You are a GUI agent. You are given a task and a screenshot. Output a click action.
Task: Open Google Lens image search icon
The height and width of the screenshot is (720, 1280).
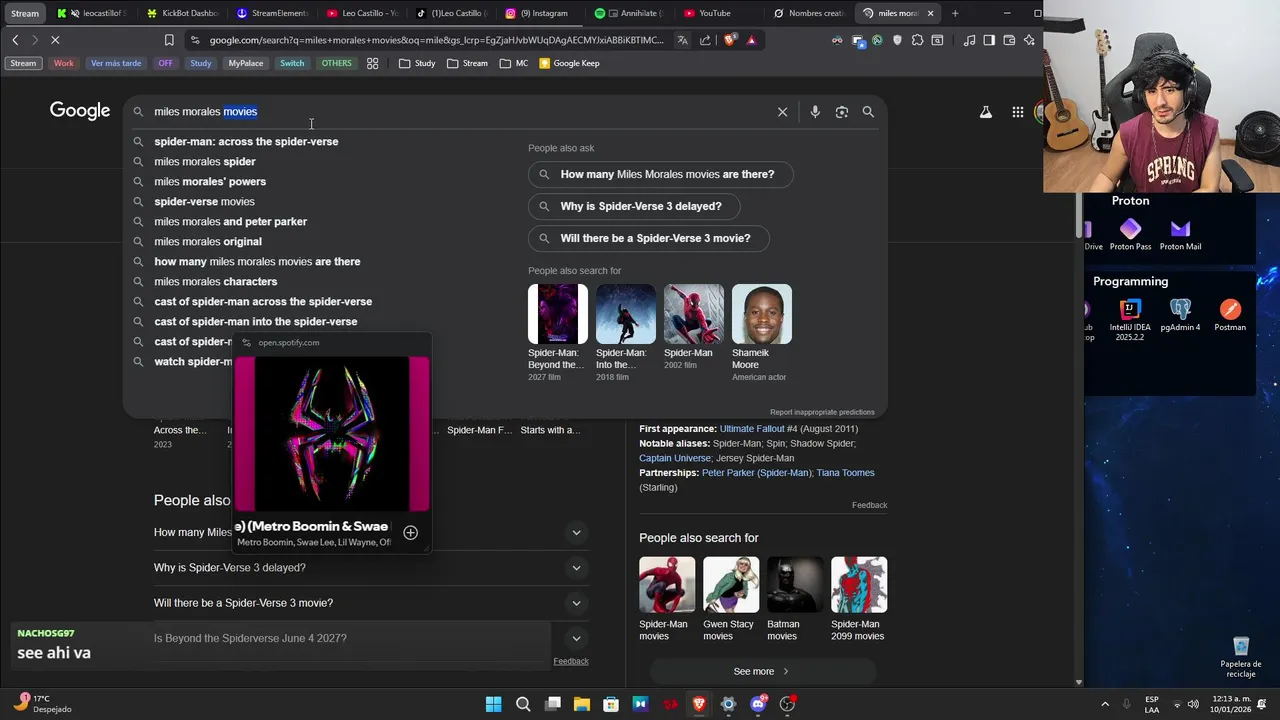tap(842, 112)
